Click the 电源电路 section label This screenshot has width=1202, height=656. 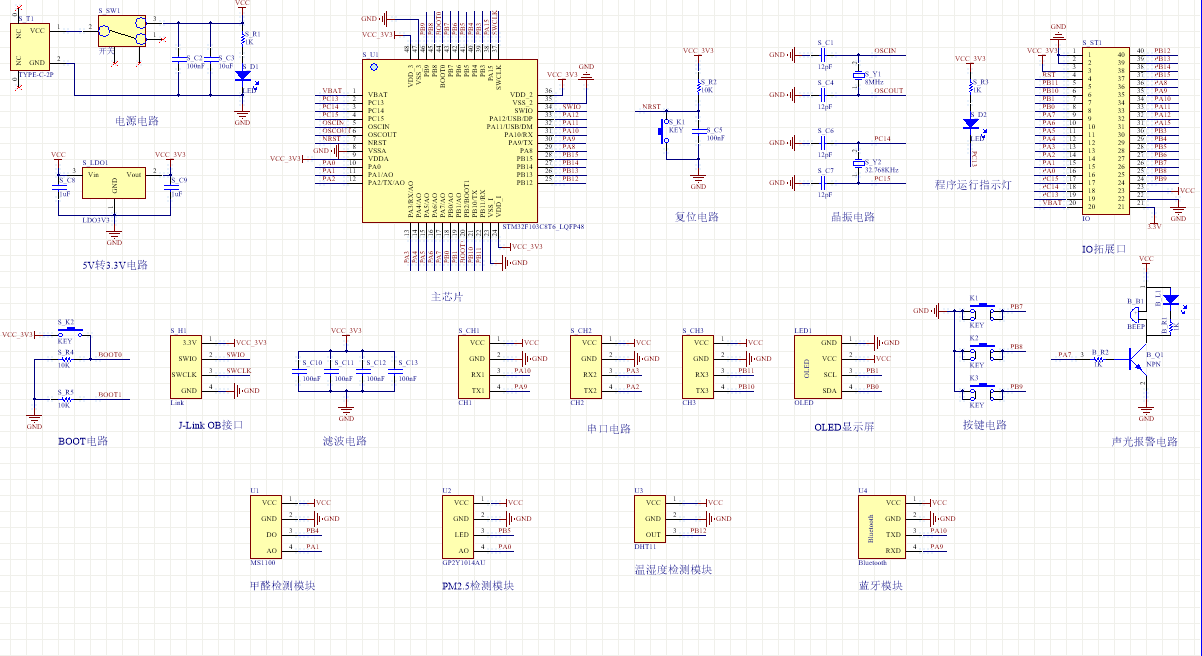tap(137, 121)
